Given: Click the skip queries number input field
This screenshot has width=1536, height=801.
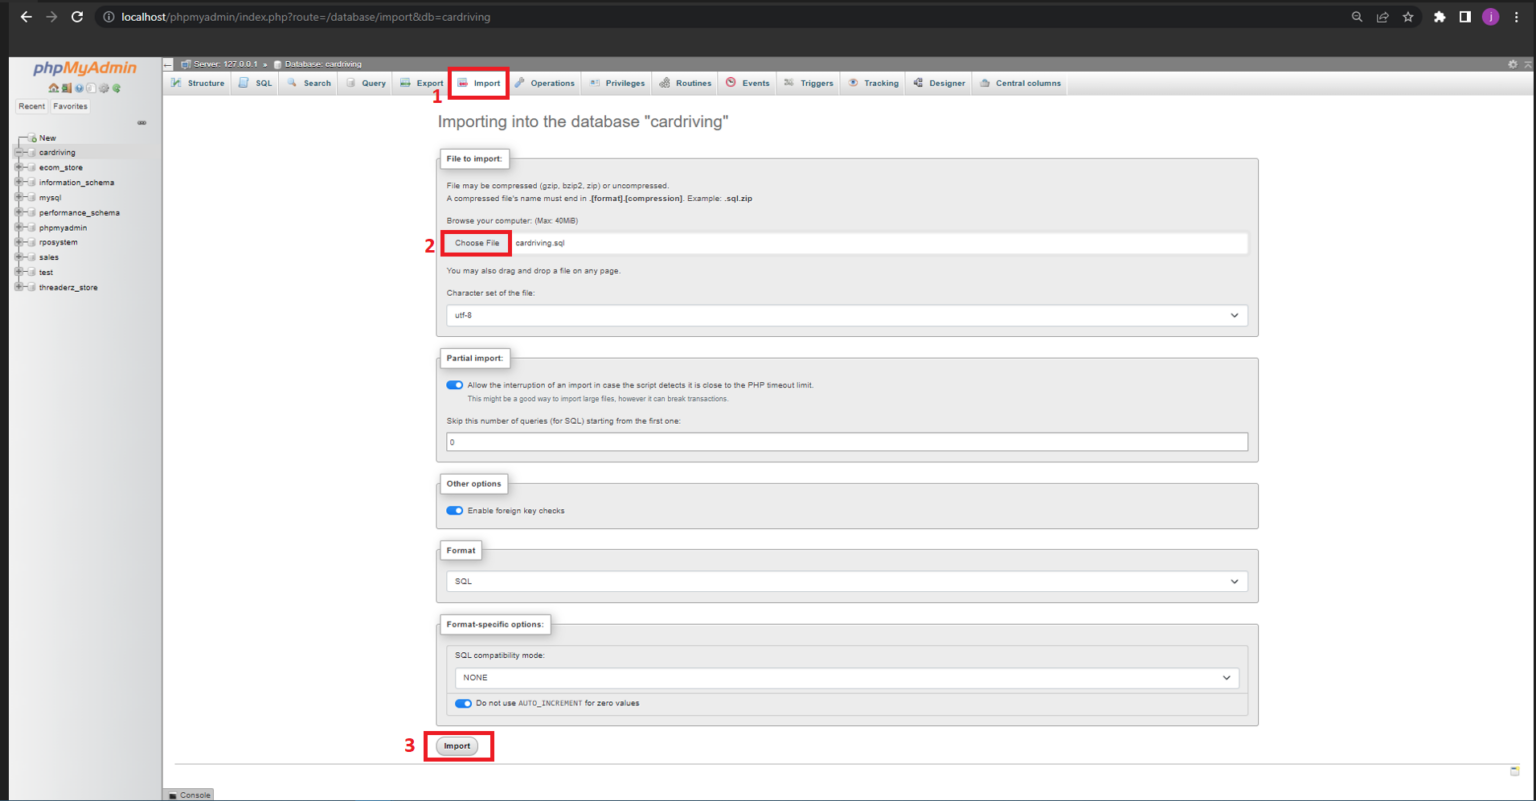Looking at the screenshot, I should (x=846, y=442).
